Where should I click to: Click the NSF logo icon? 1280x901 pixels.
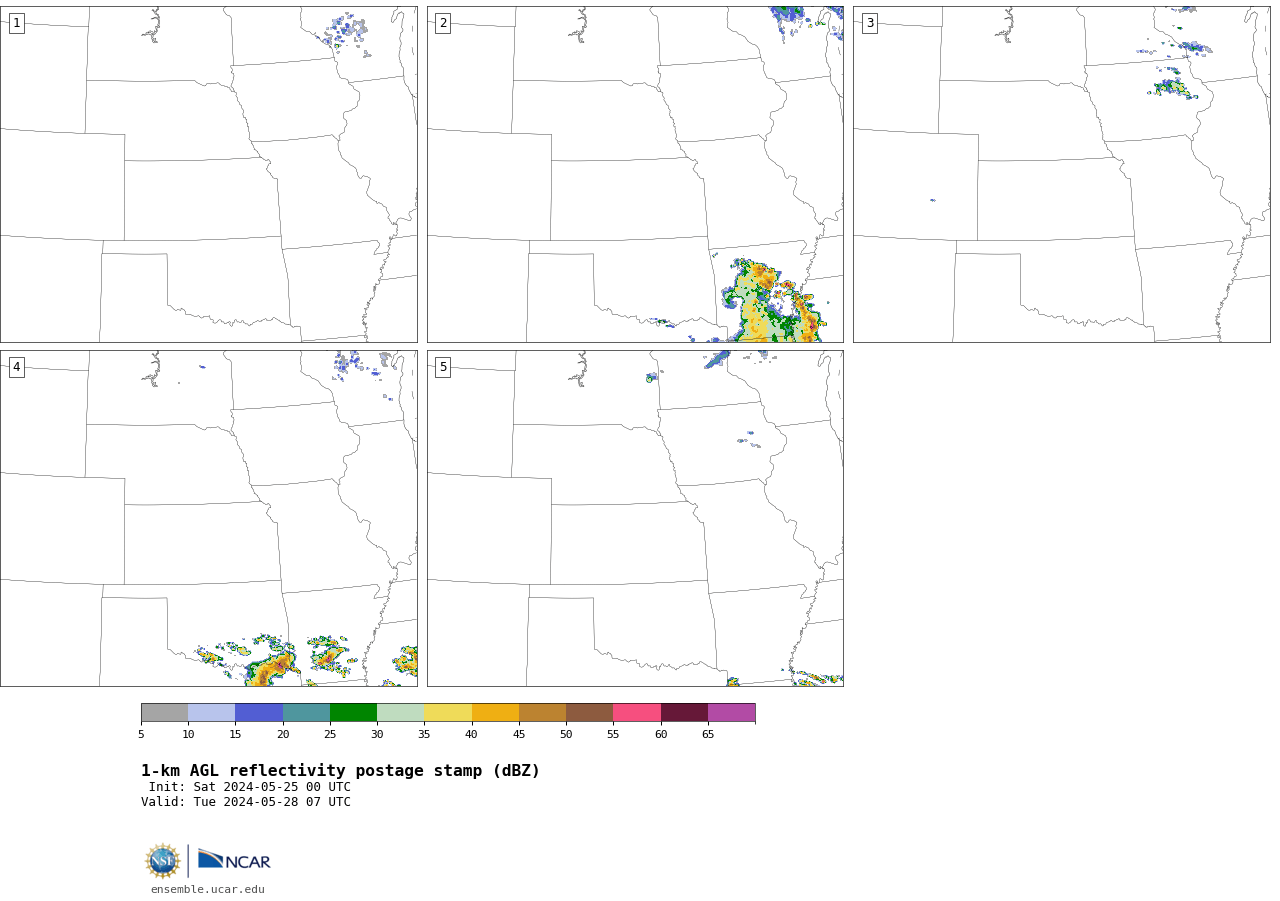162,861
